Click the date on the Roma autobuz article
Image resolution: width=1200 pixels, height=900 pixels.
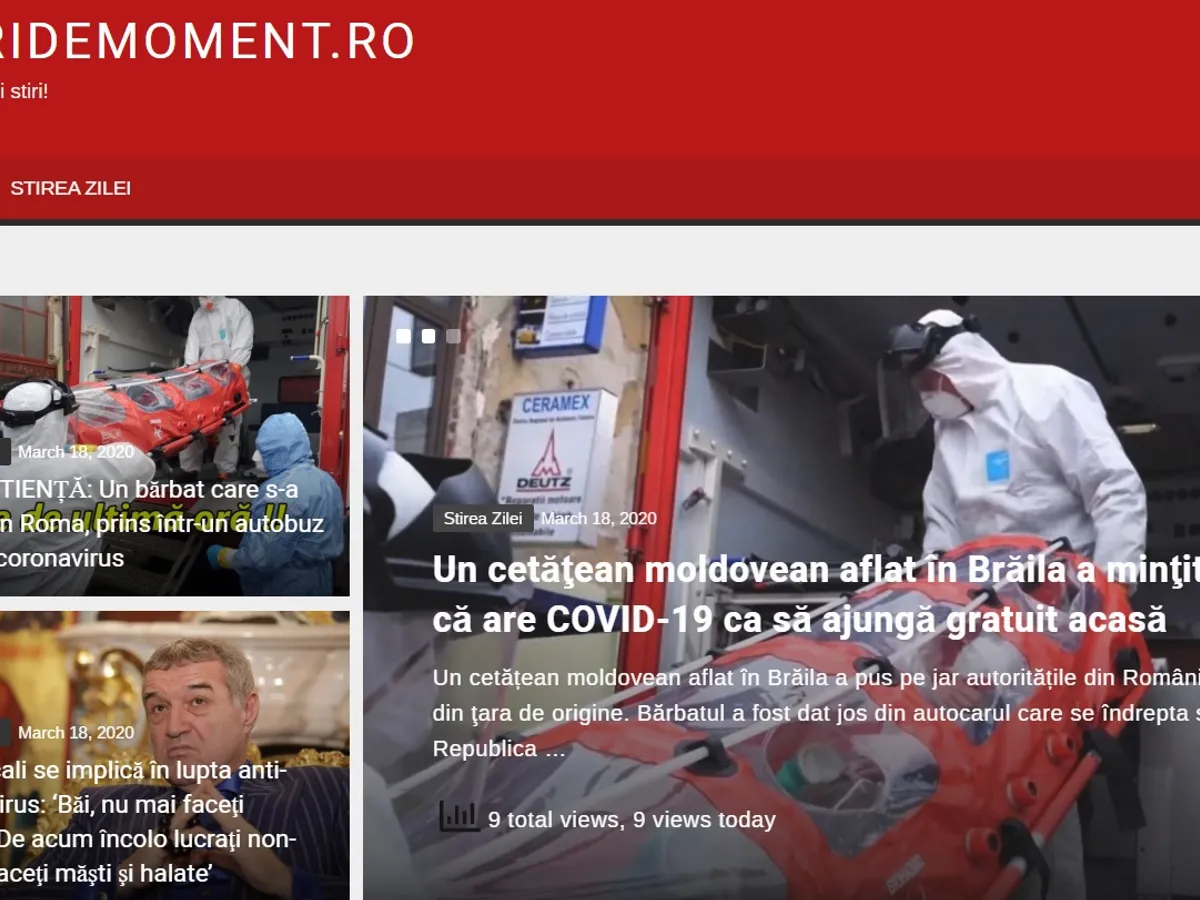[x=76, y=452]
